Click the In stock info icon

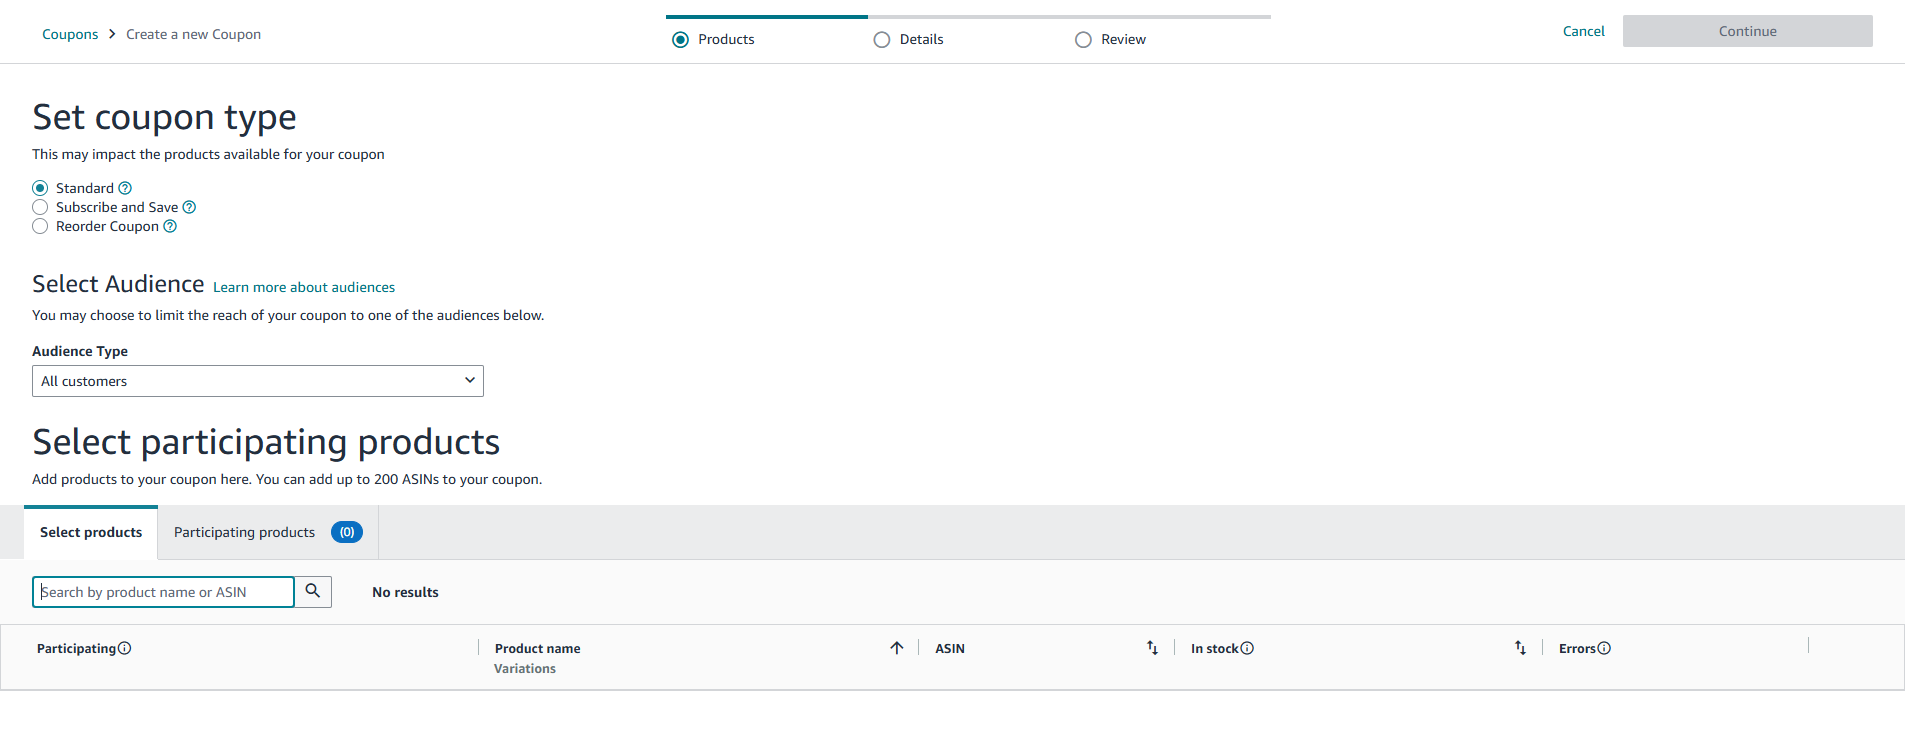click(1247, 648)
